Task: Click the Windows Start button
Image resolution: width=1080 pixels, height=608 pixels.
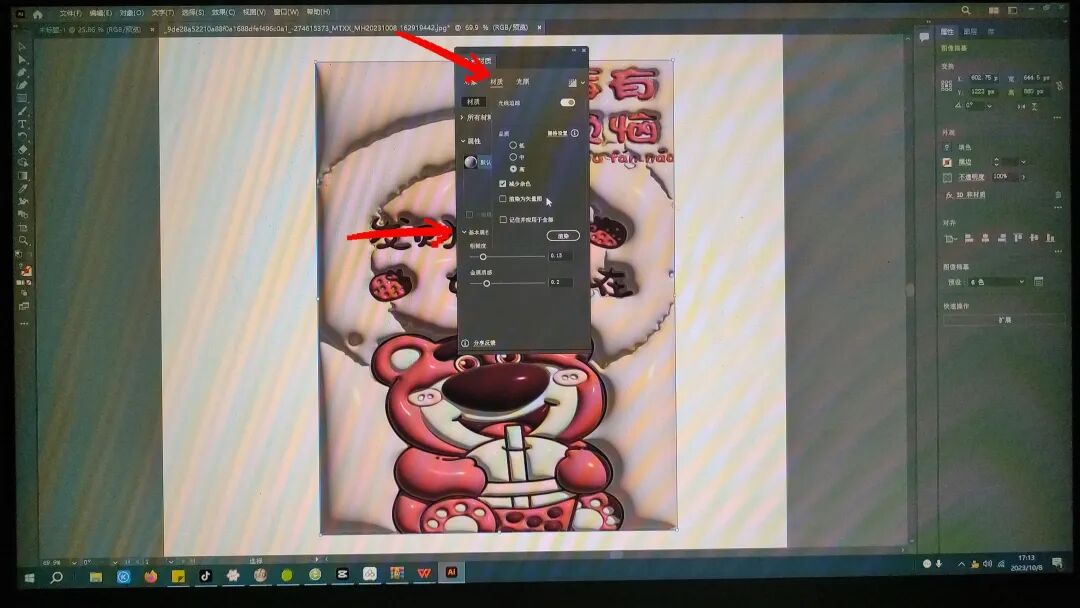Action: [30, 578]
